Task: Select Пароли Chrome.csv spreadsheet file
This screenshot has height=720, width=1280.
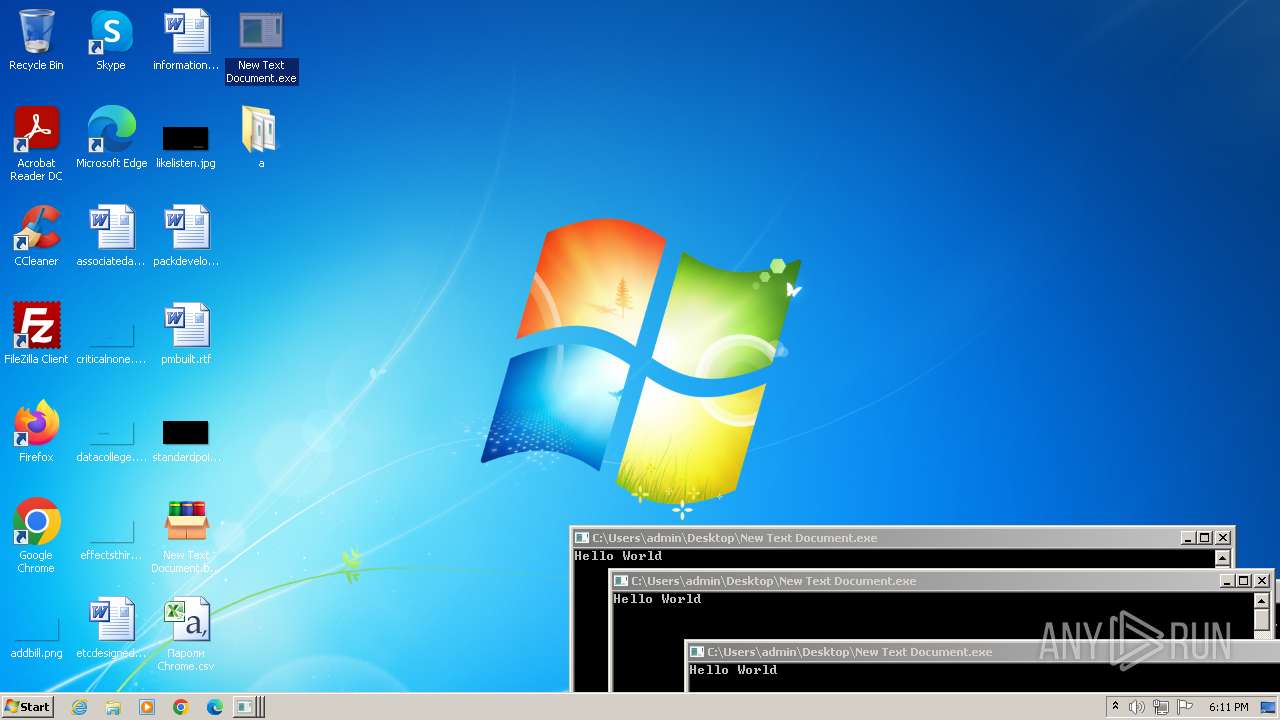Action: (186, 634)
